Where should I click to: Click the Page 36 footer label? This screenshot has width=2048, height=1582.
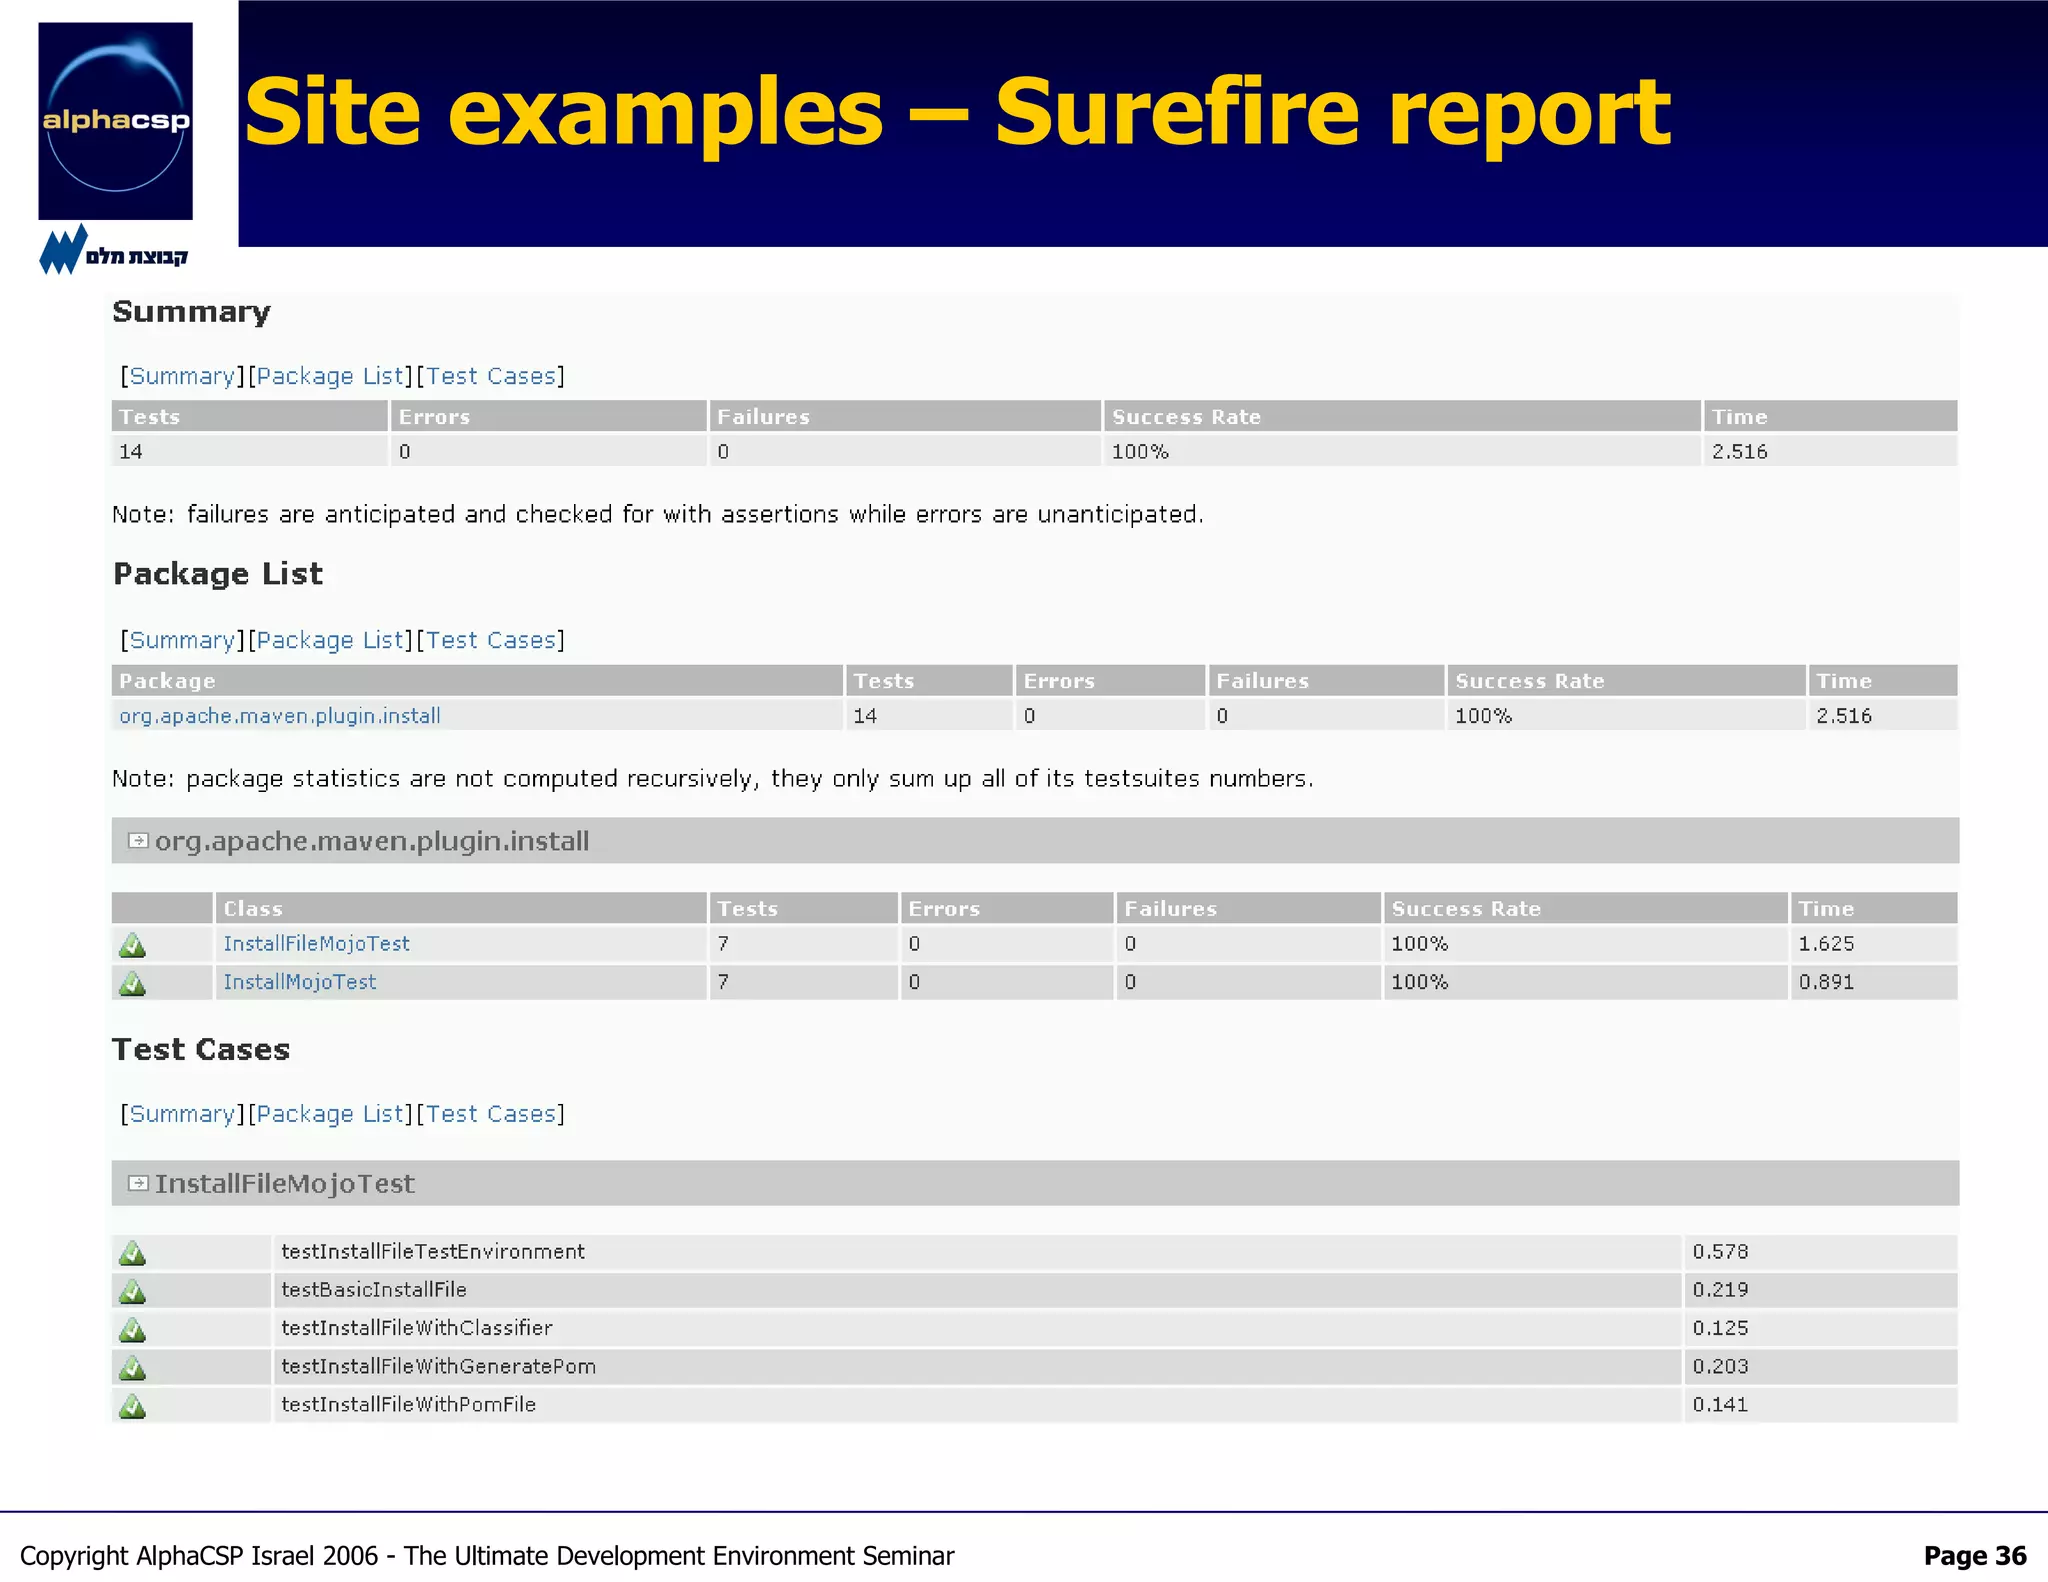pos(1974,1556)
